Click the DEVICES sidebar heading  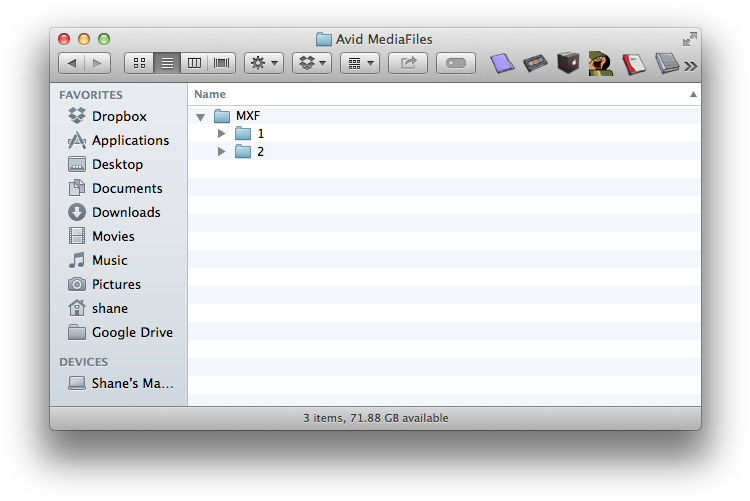pyautogui.click(x=83, y=362)
